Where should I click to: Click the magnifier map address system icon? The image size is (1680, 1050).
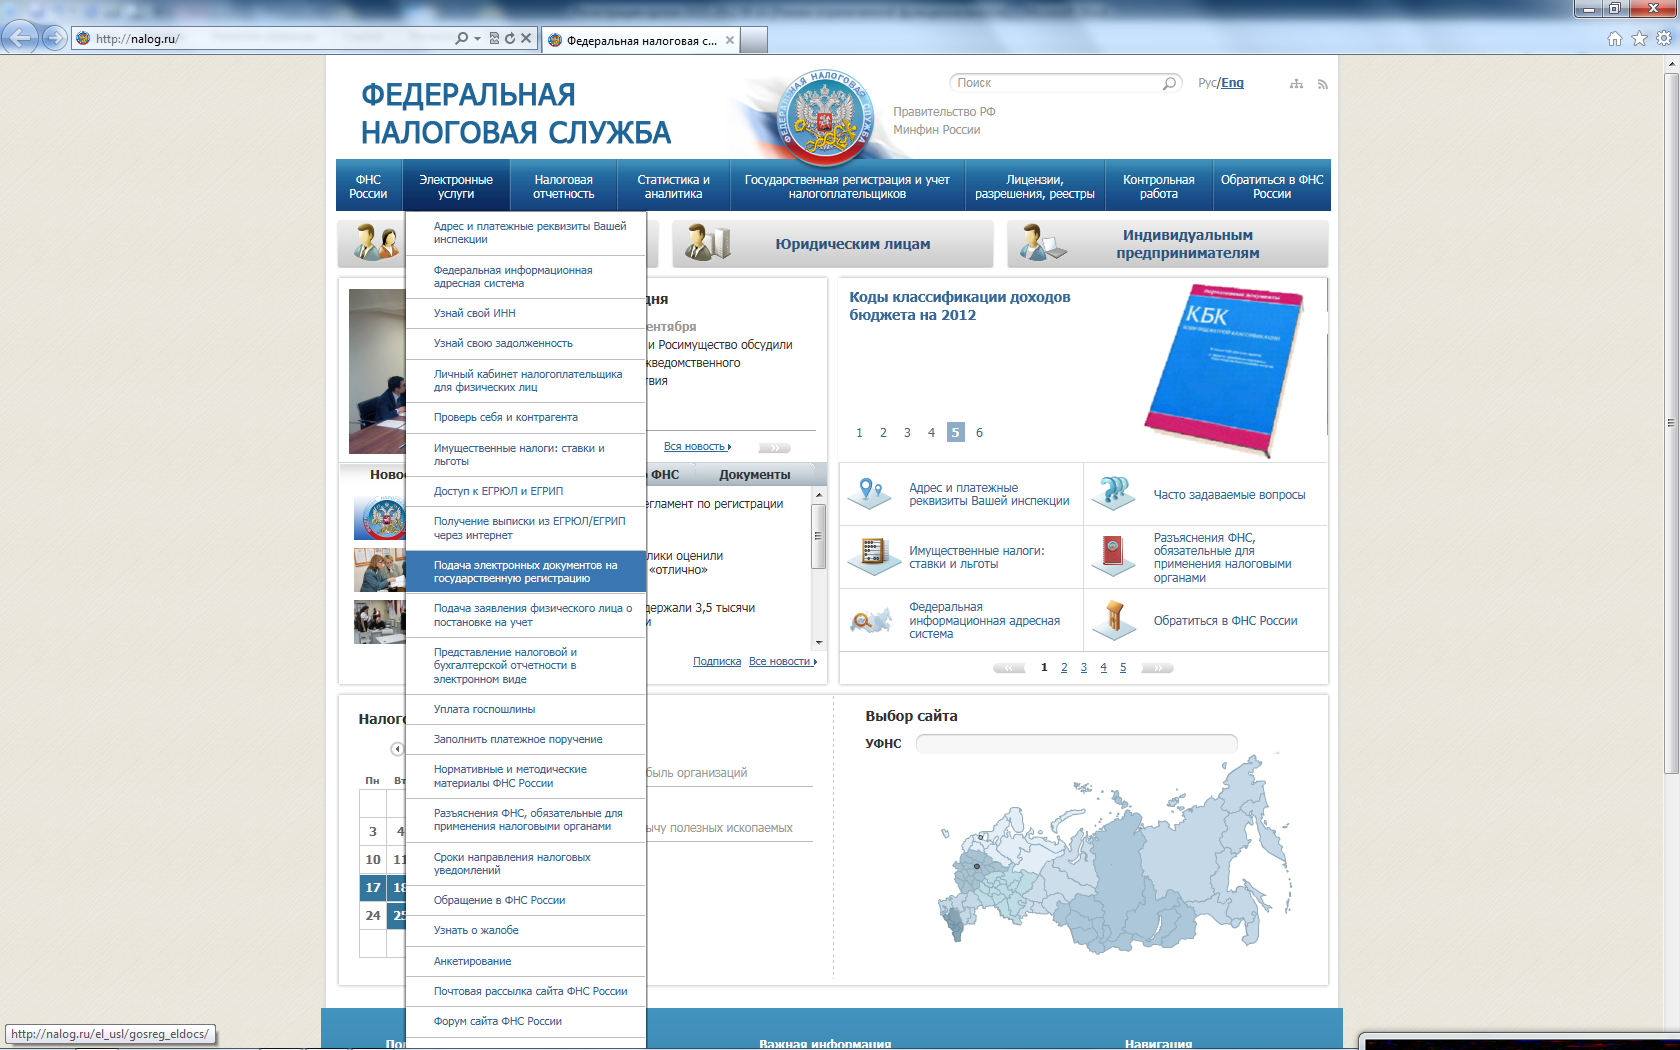(870, 620)
